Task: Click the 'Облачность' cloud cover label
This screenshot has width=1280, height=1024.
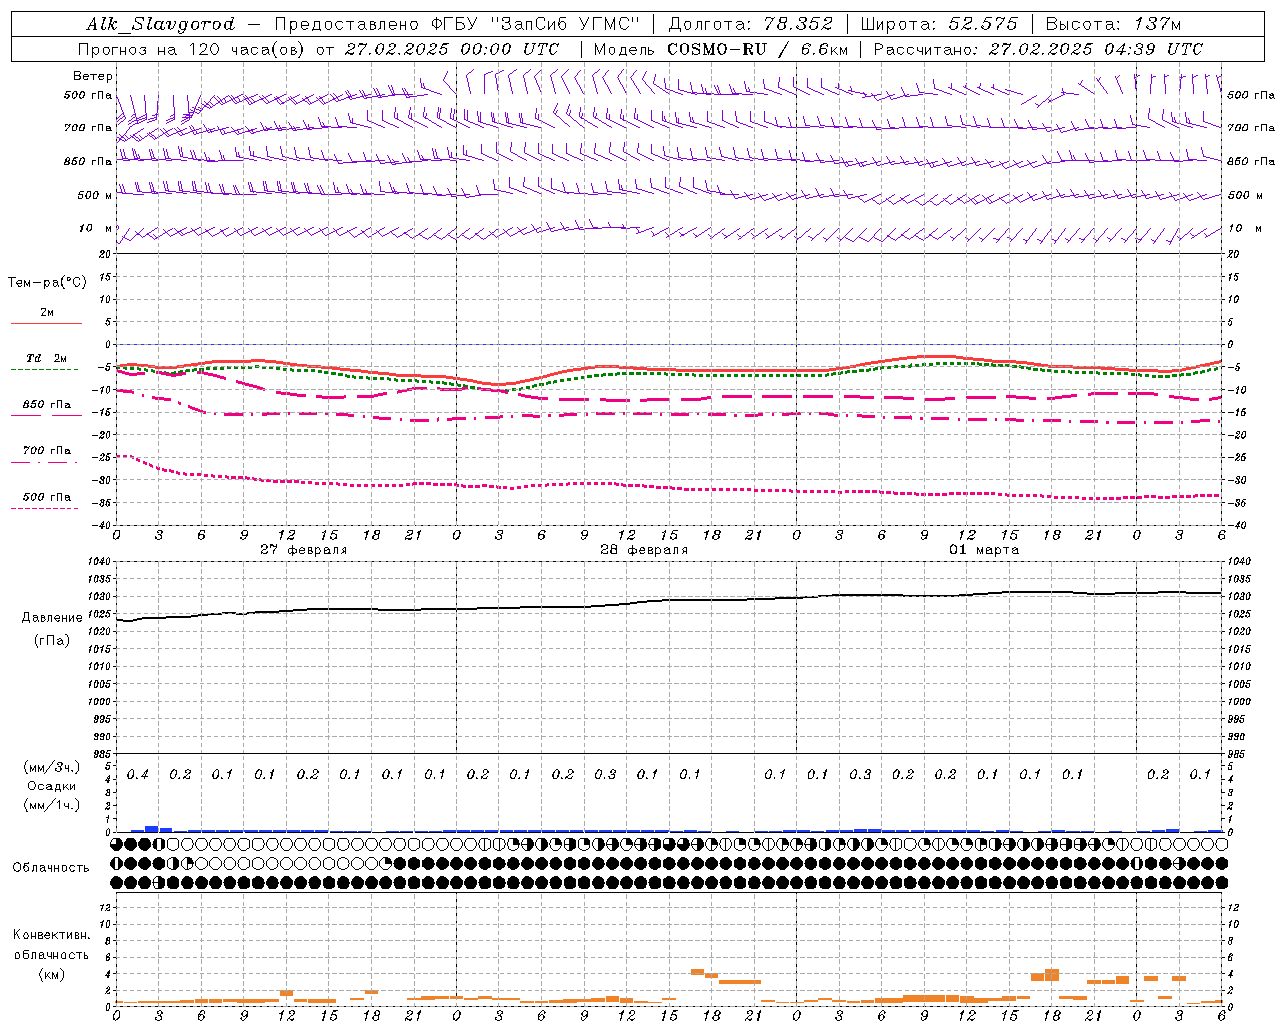Action: (51, 868)
